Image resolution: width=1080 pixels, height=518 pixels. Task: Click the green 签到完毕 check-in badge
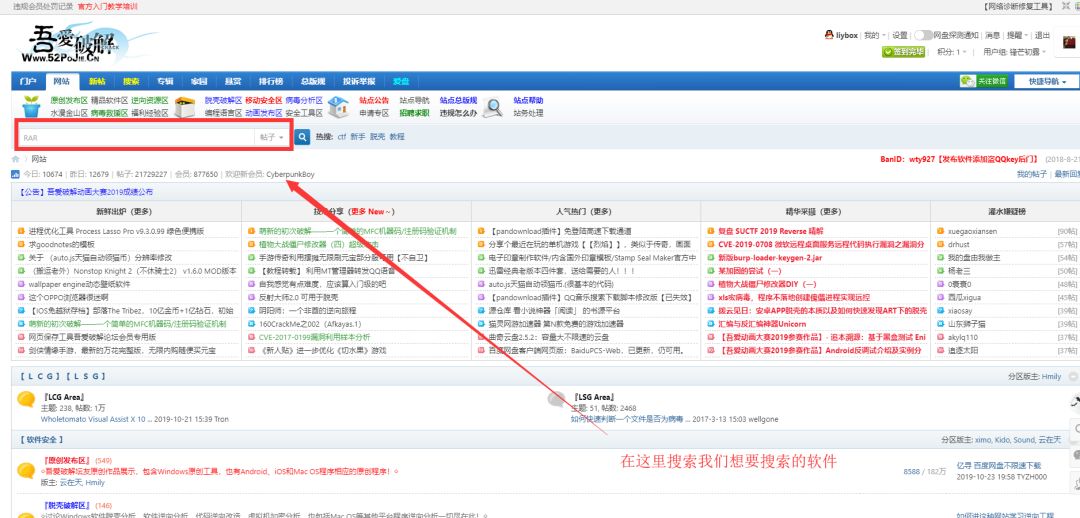[903, 52]
